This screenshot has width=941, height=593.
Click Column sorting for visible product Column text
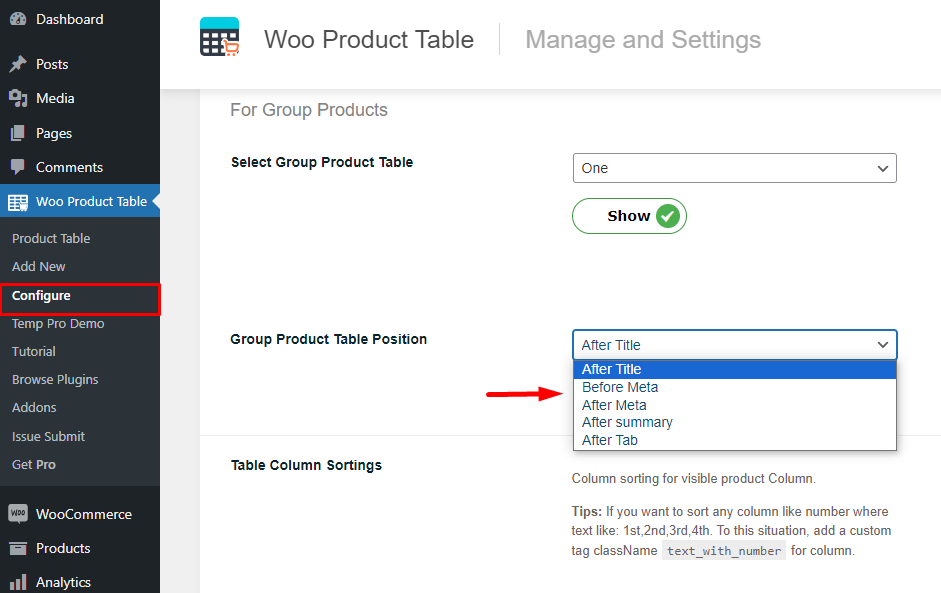point(694,478)
